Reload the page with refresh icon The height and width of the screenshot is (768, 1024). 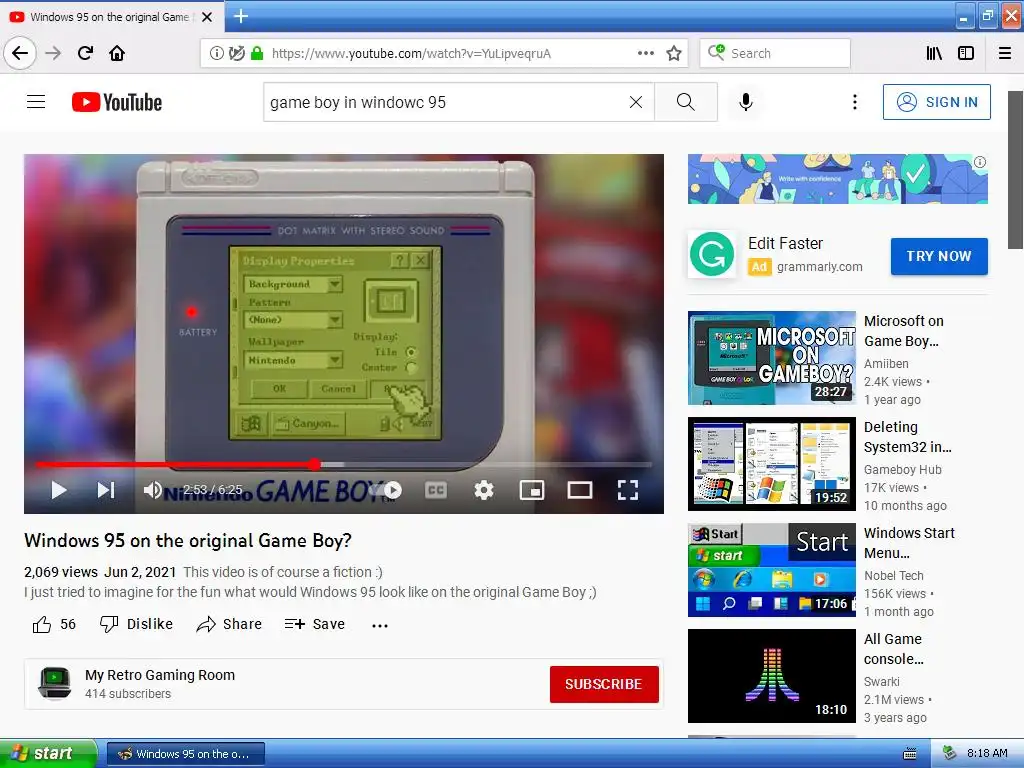coord(85,53)
